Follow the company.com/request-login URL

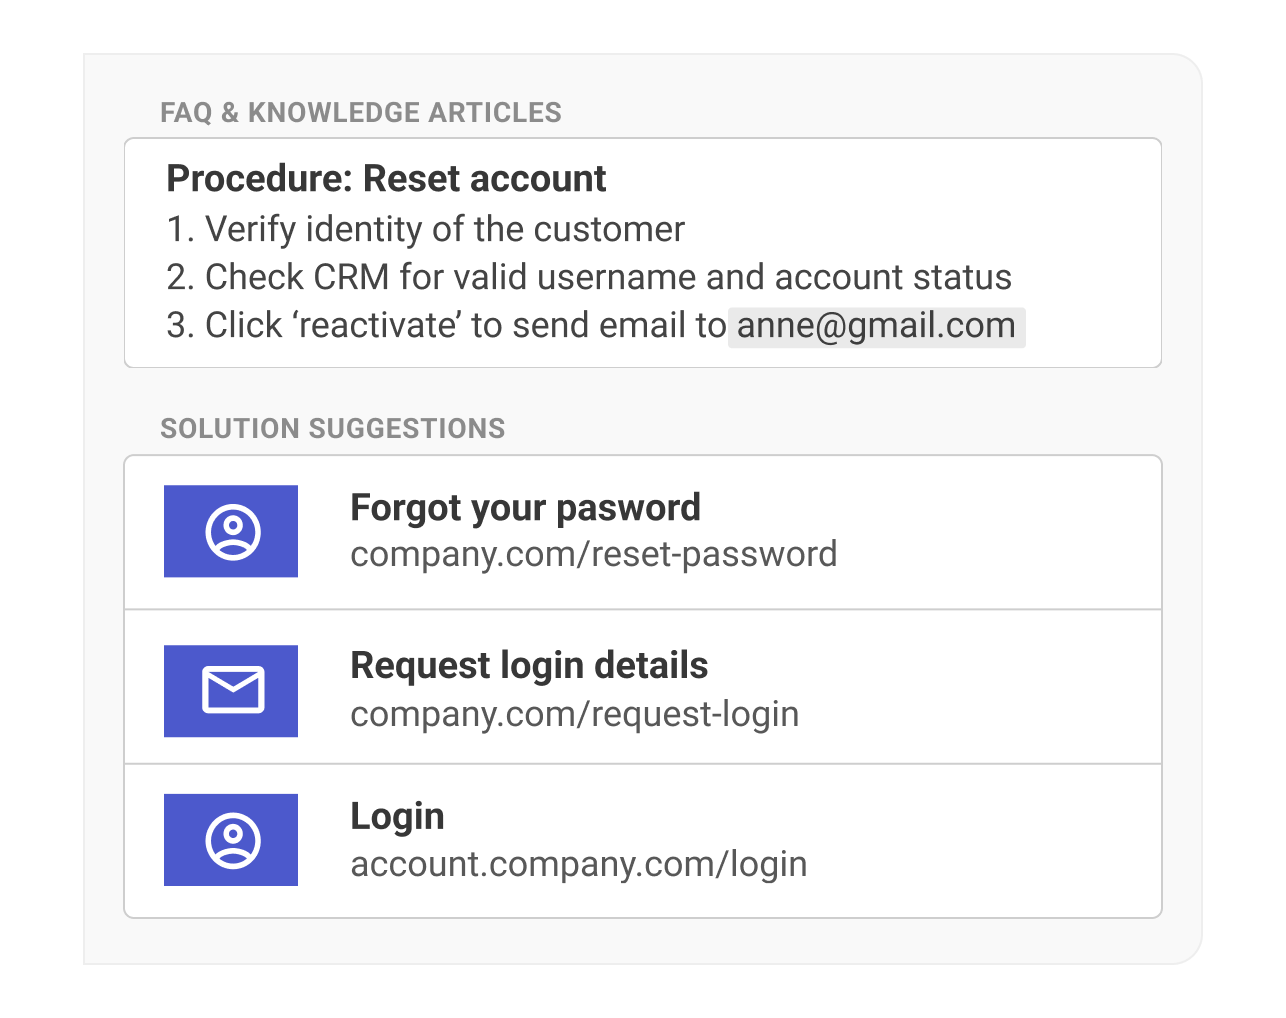coord(574,714)
